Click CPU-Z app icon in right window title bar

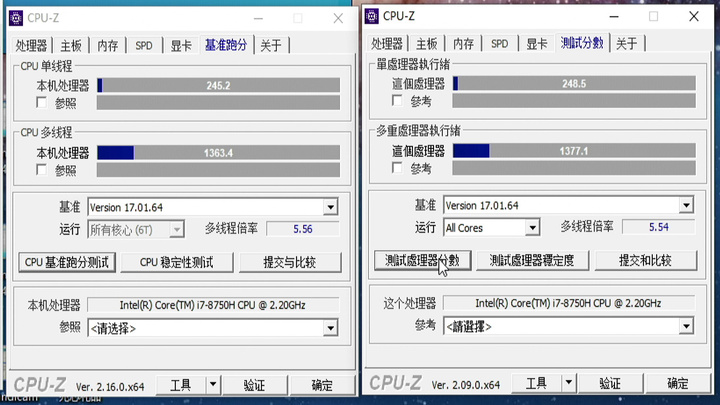(x=371, y=16)
